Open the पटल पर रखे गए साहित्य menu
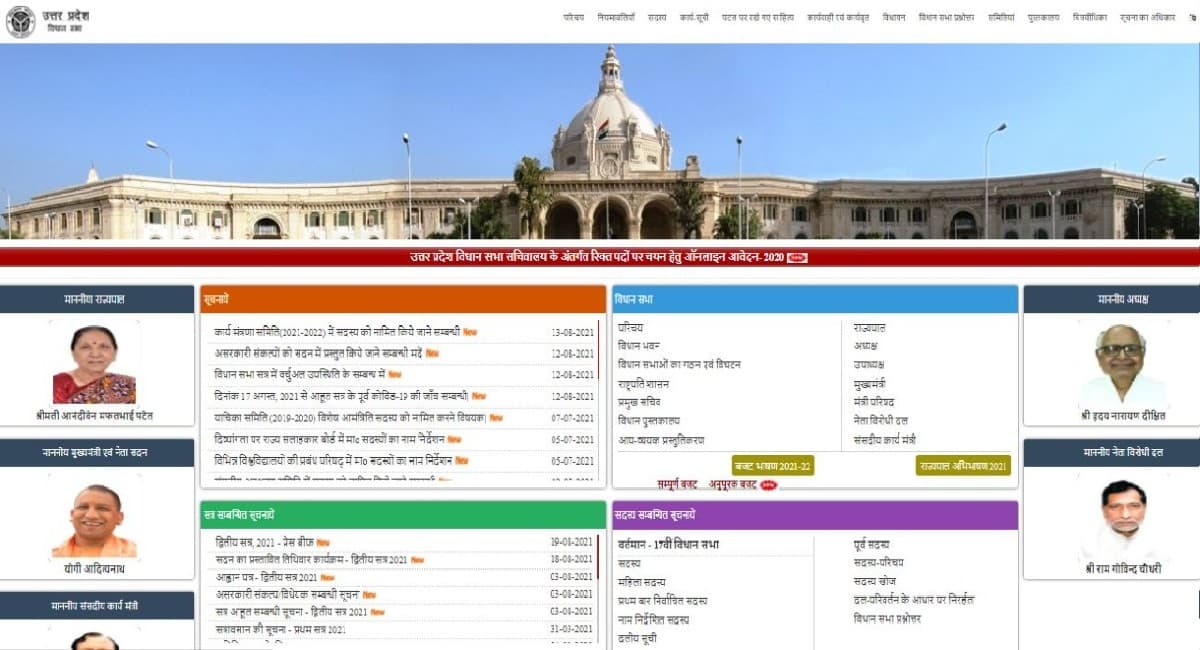The width and height of the screenshot is (1200, 650). (758, 17)
